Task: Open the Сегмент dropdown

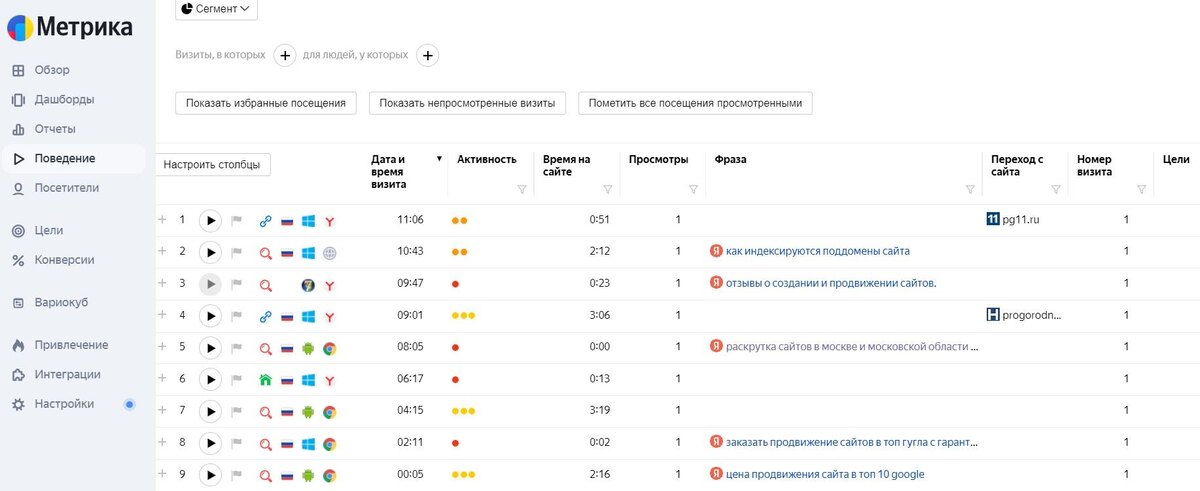Action: coord(216,9)
